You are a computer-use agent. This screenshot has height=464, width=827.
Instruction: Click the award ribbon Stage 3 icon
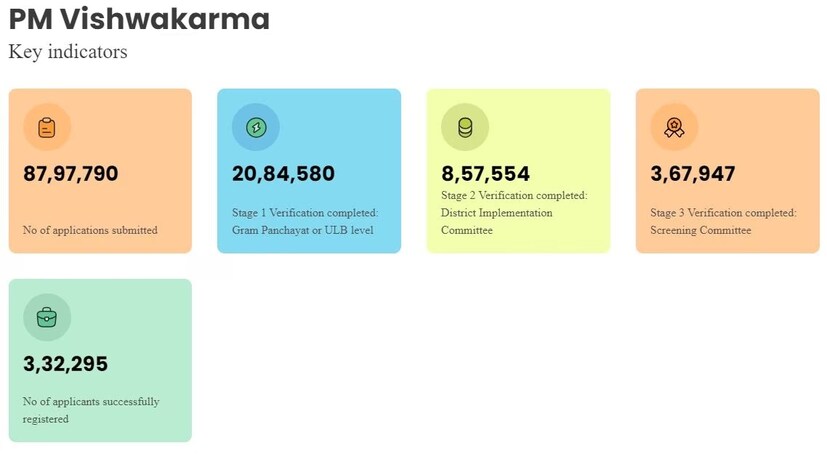pyautogui.click(x=674, y=127)
